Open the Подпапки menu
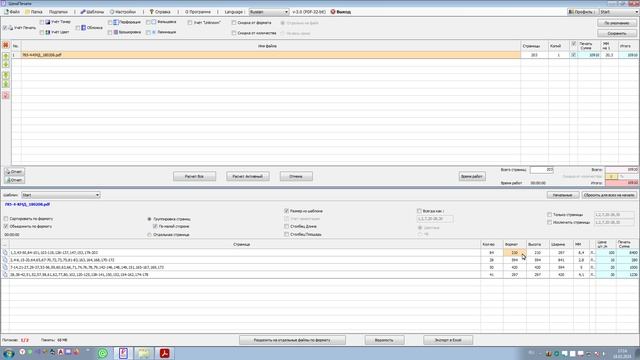The width and height of the screenshot is (640, 360). click(58, 12)
